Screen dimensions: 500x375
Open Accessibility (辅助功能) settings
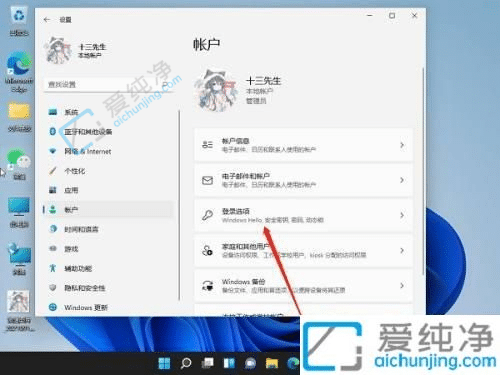[x=108, y=268]
